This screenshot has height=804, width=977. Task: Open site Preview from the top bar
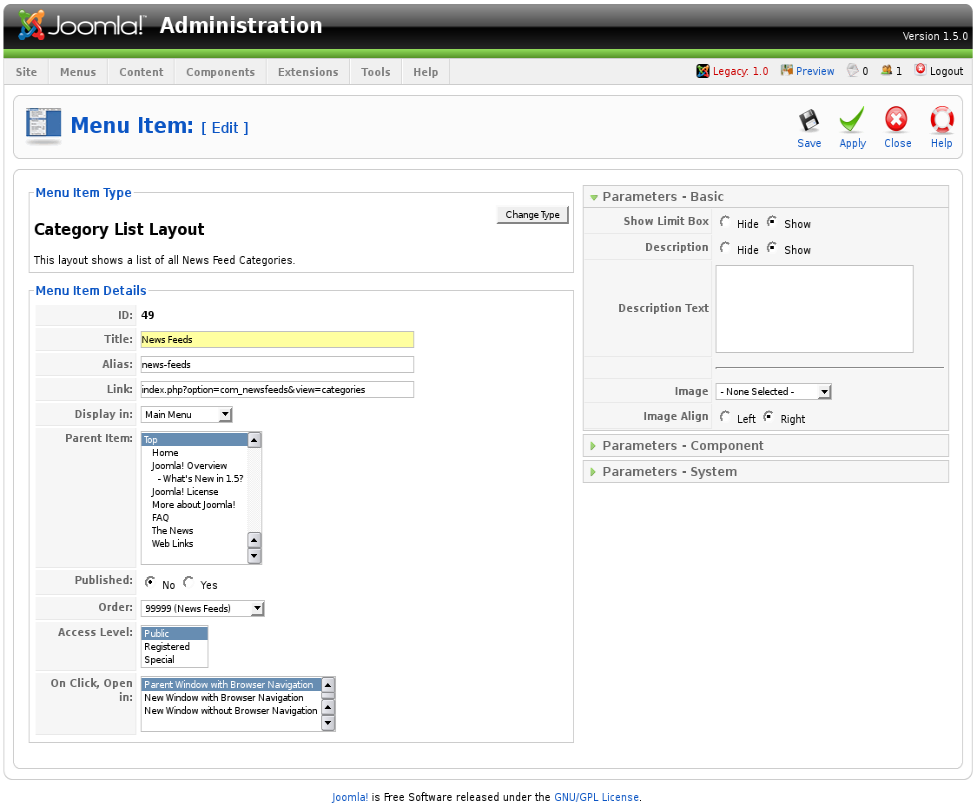pyautogui.click(x=787, y=70)
